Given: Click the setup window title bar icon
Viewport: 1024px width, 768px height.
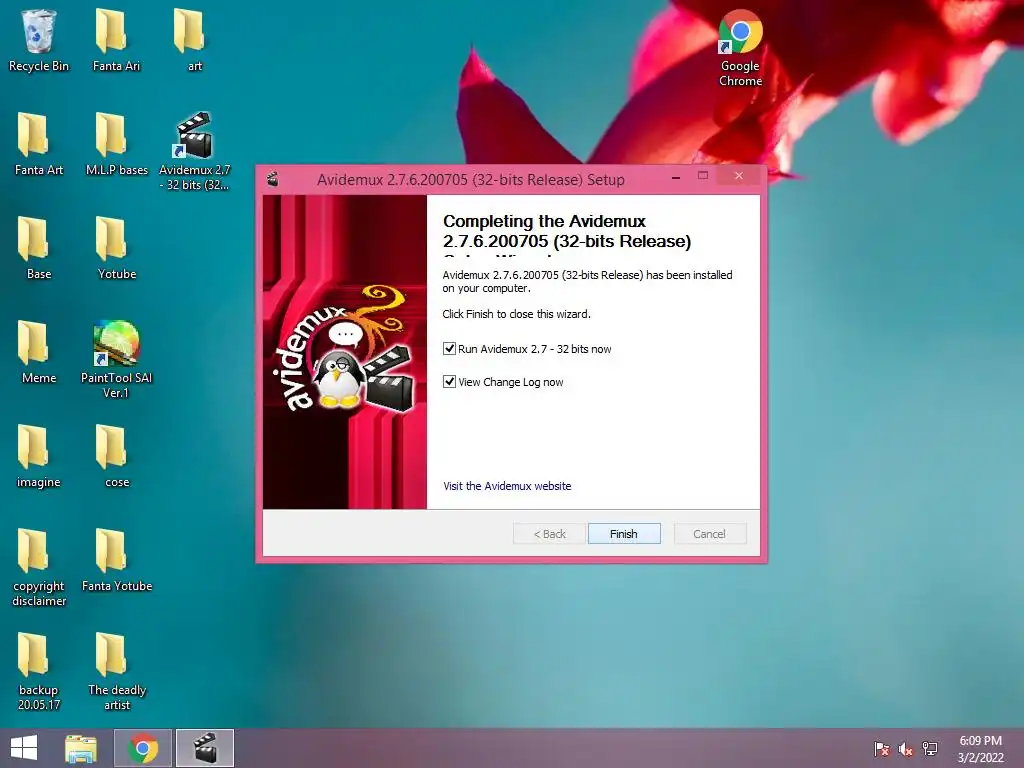Looking at the screenshot, I should pyautogui.click(x=273, y=179).
